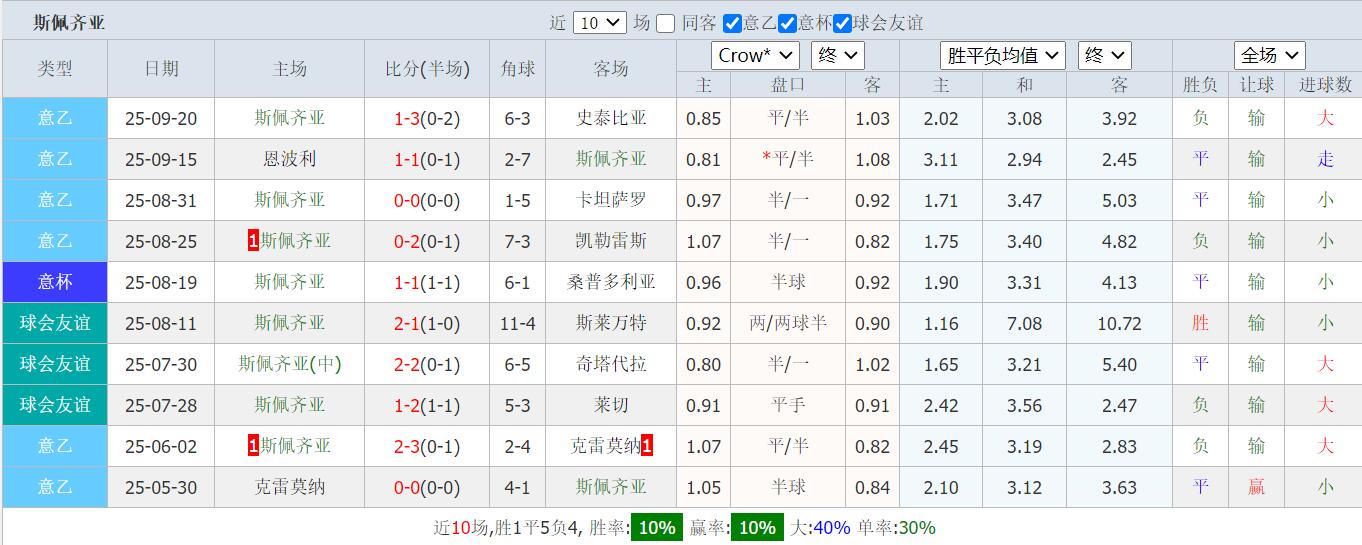The image size is (1362, 545).
Task: Click the 角球 column header
Action: 518,69
